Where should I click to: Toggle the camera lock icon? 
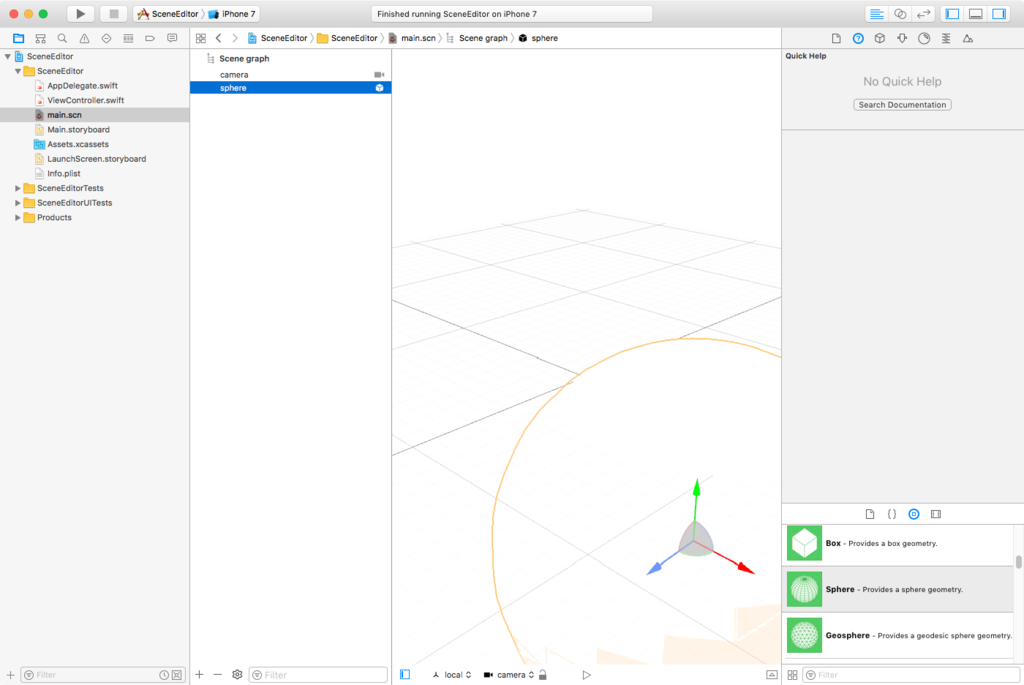pyautogui.click(x=543, y=675)
